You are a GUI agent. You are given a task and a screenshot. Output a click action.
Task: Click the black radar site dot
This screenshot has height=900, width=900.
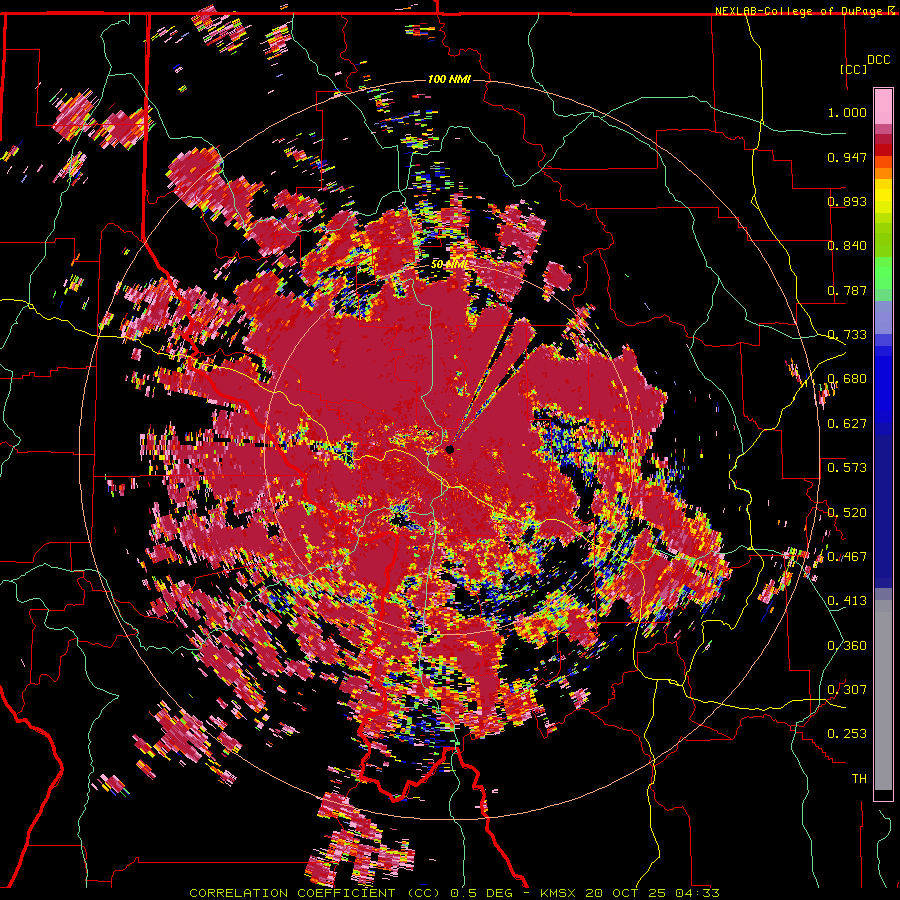450,449
